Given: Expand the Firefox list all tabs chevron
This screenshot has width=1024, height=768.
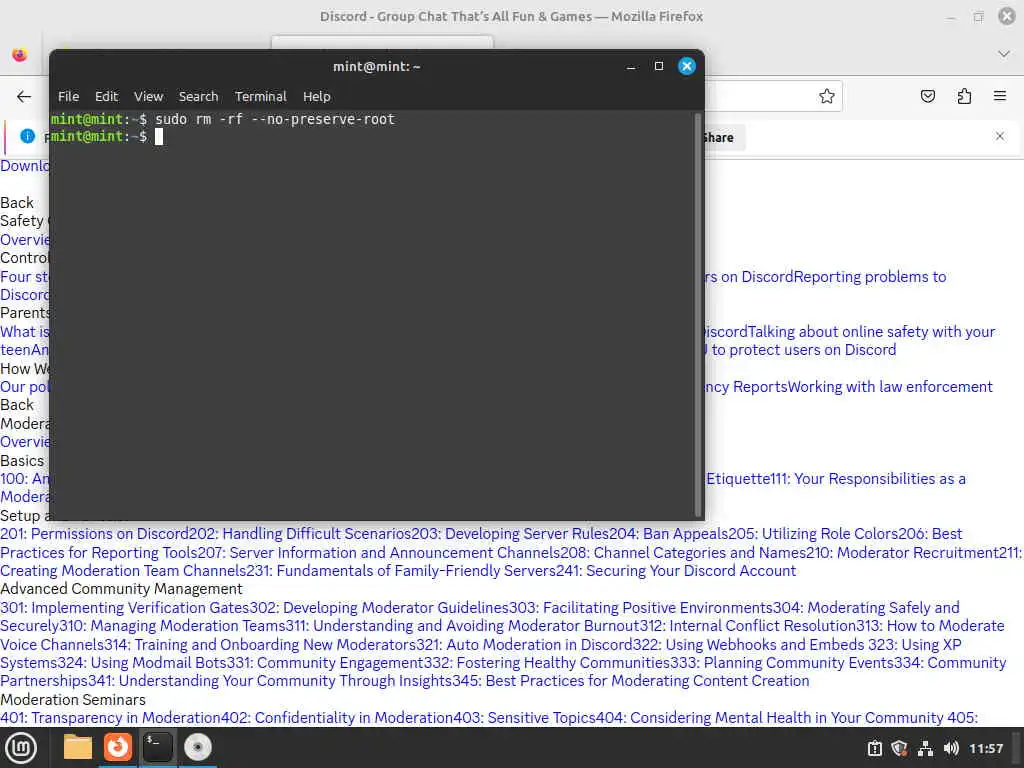Looking at the screenshot, I should click(1004, 54).
